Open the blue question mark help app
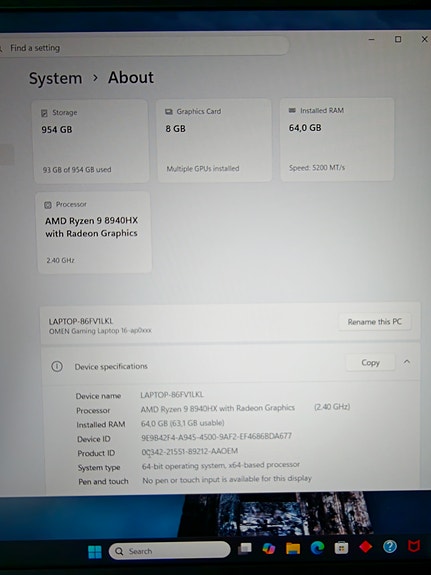This screenshot has height=575, width=431. tap(390, 546)
